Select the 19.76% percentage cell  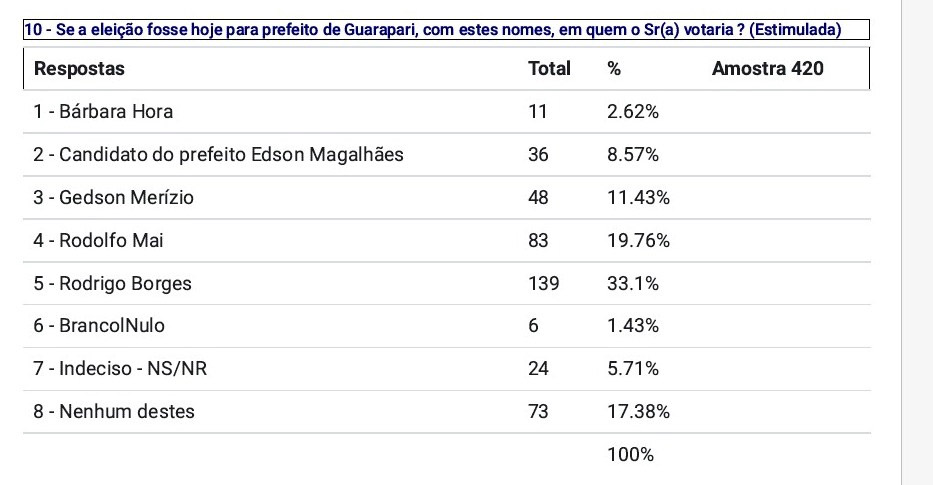pos(638,241)
